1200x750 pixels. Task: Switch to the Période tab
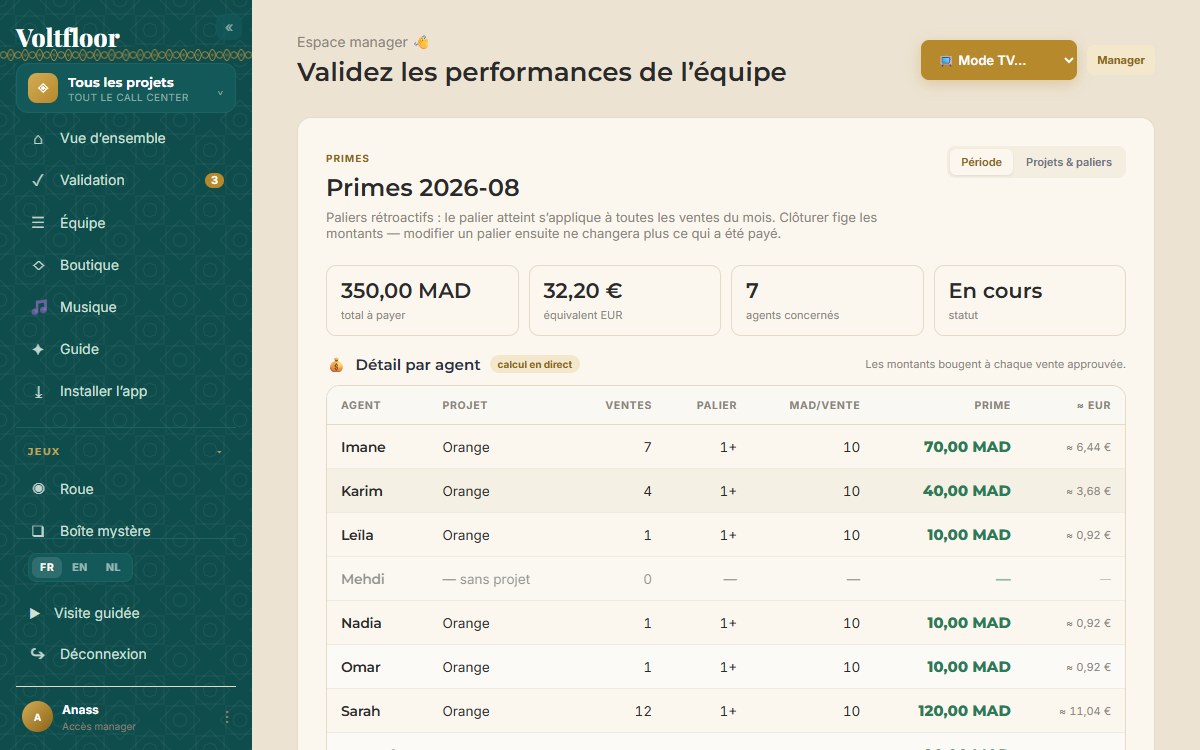point(981,162)
